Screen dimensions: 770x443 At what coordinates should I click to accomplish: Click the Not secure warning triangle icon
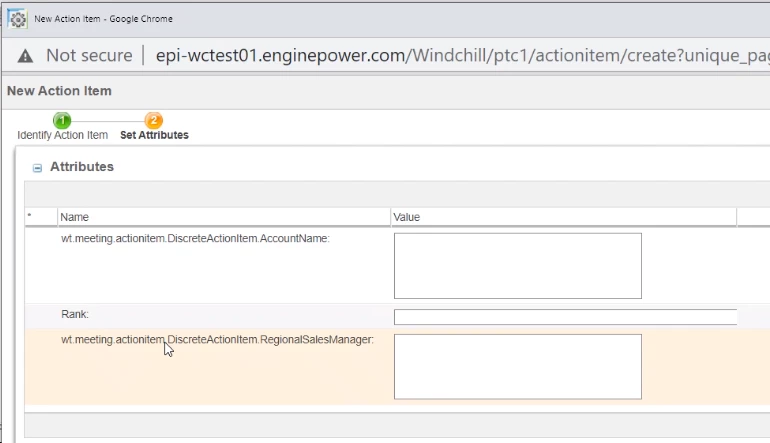click(x=25, y=56)
